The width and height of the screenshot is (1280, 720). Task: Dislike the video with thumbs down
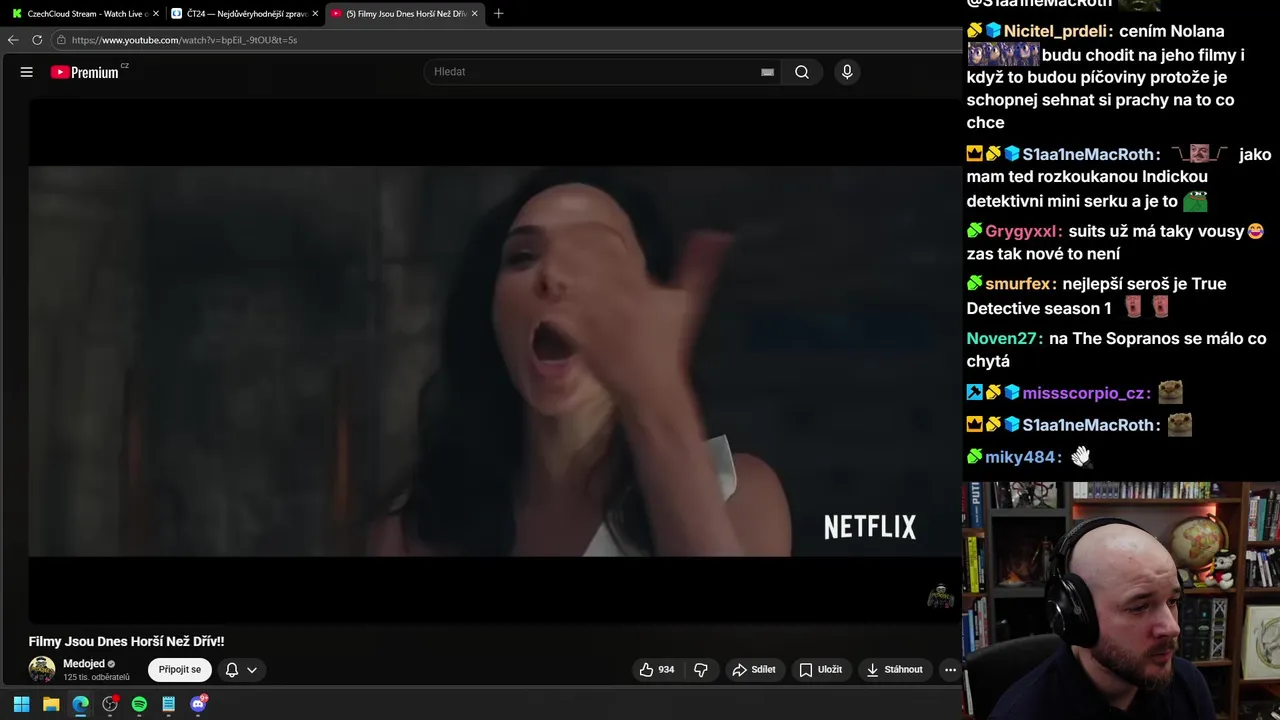pos(701,670)
